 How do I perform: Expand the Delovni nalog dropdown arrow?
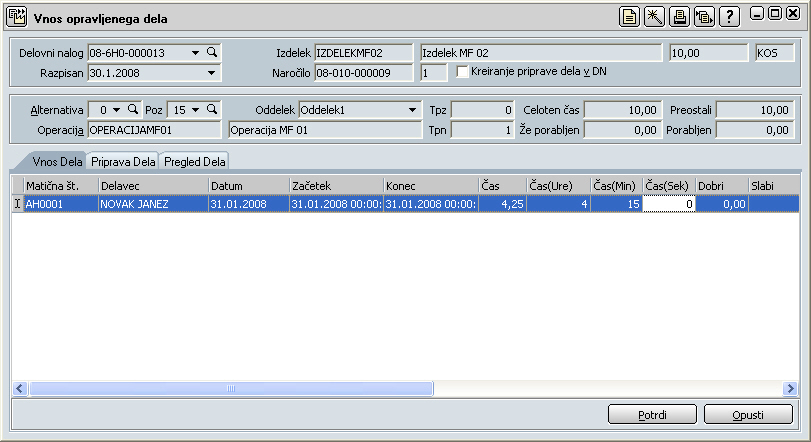pyautogui.click(x=195, y=52)
